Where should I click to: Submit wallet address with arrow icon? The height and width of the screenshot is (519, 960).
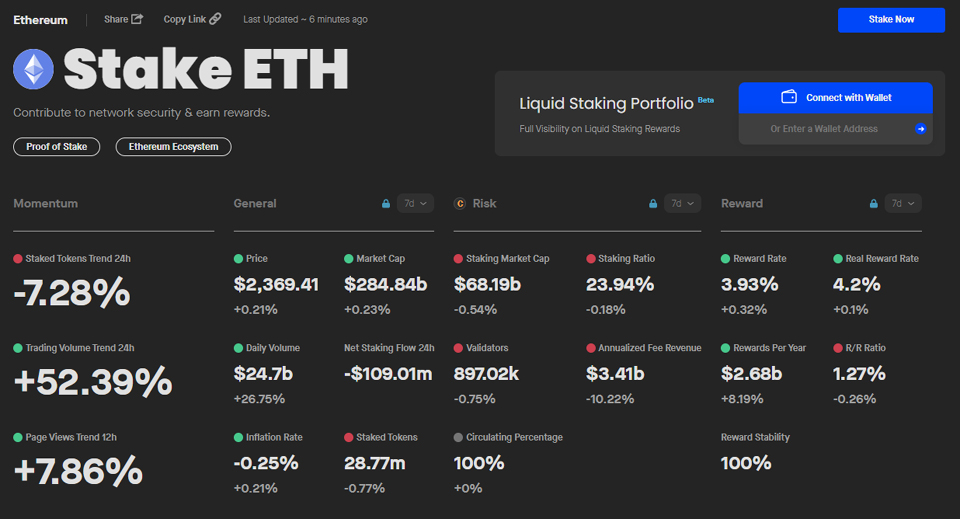click(920, 129)
